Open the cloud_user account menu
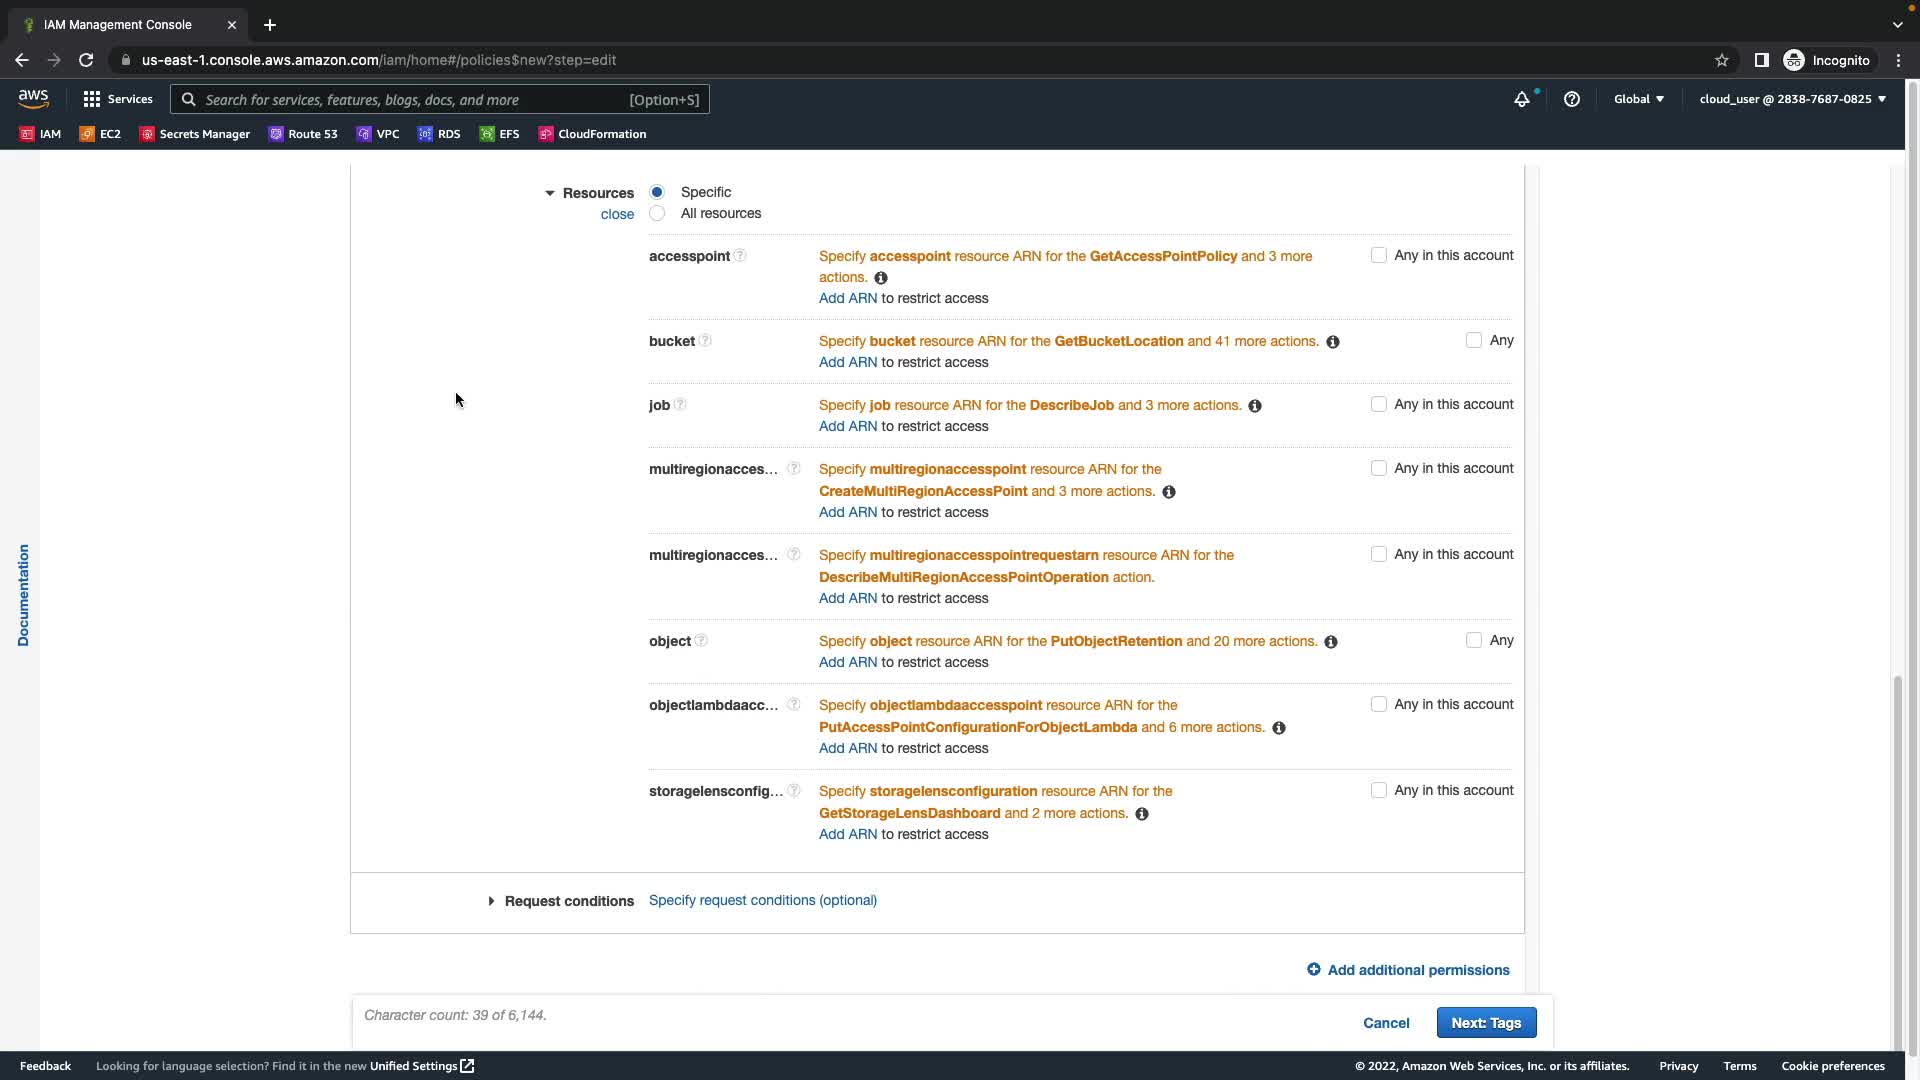 pos(1791,99)
